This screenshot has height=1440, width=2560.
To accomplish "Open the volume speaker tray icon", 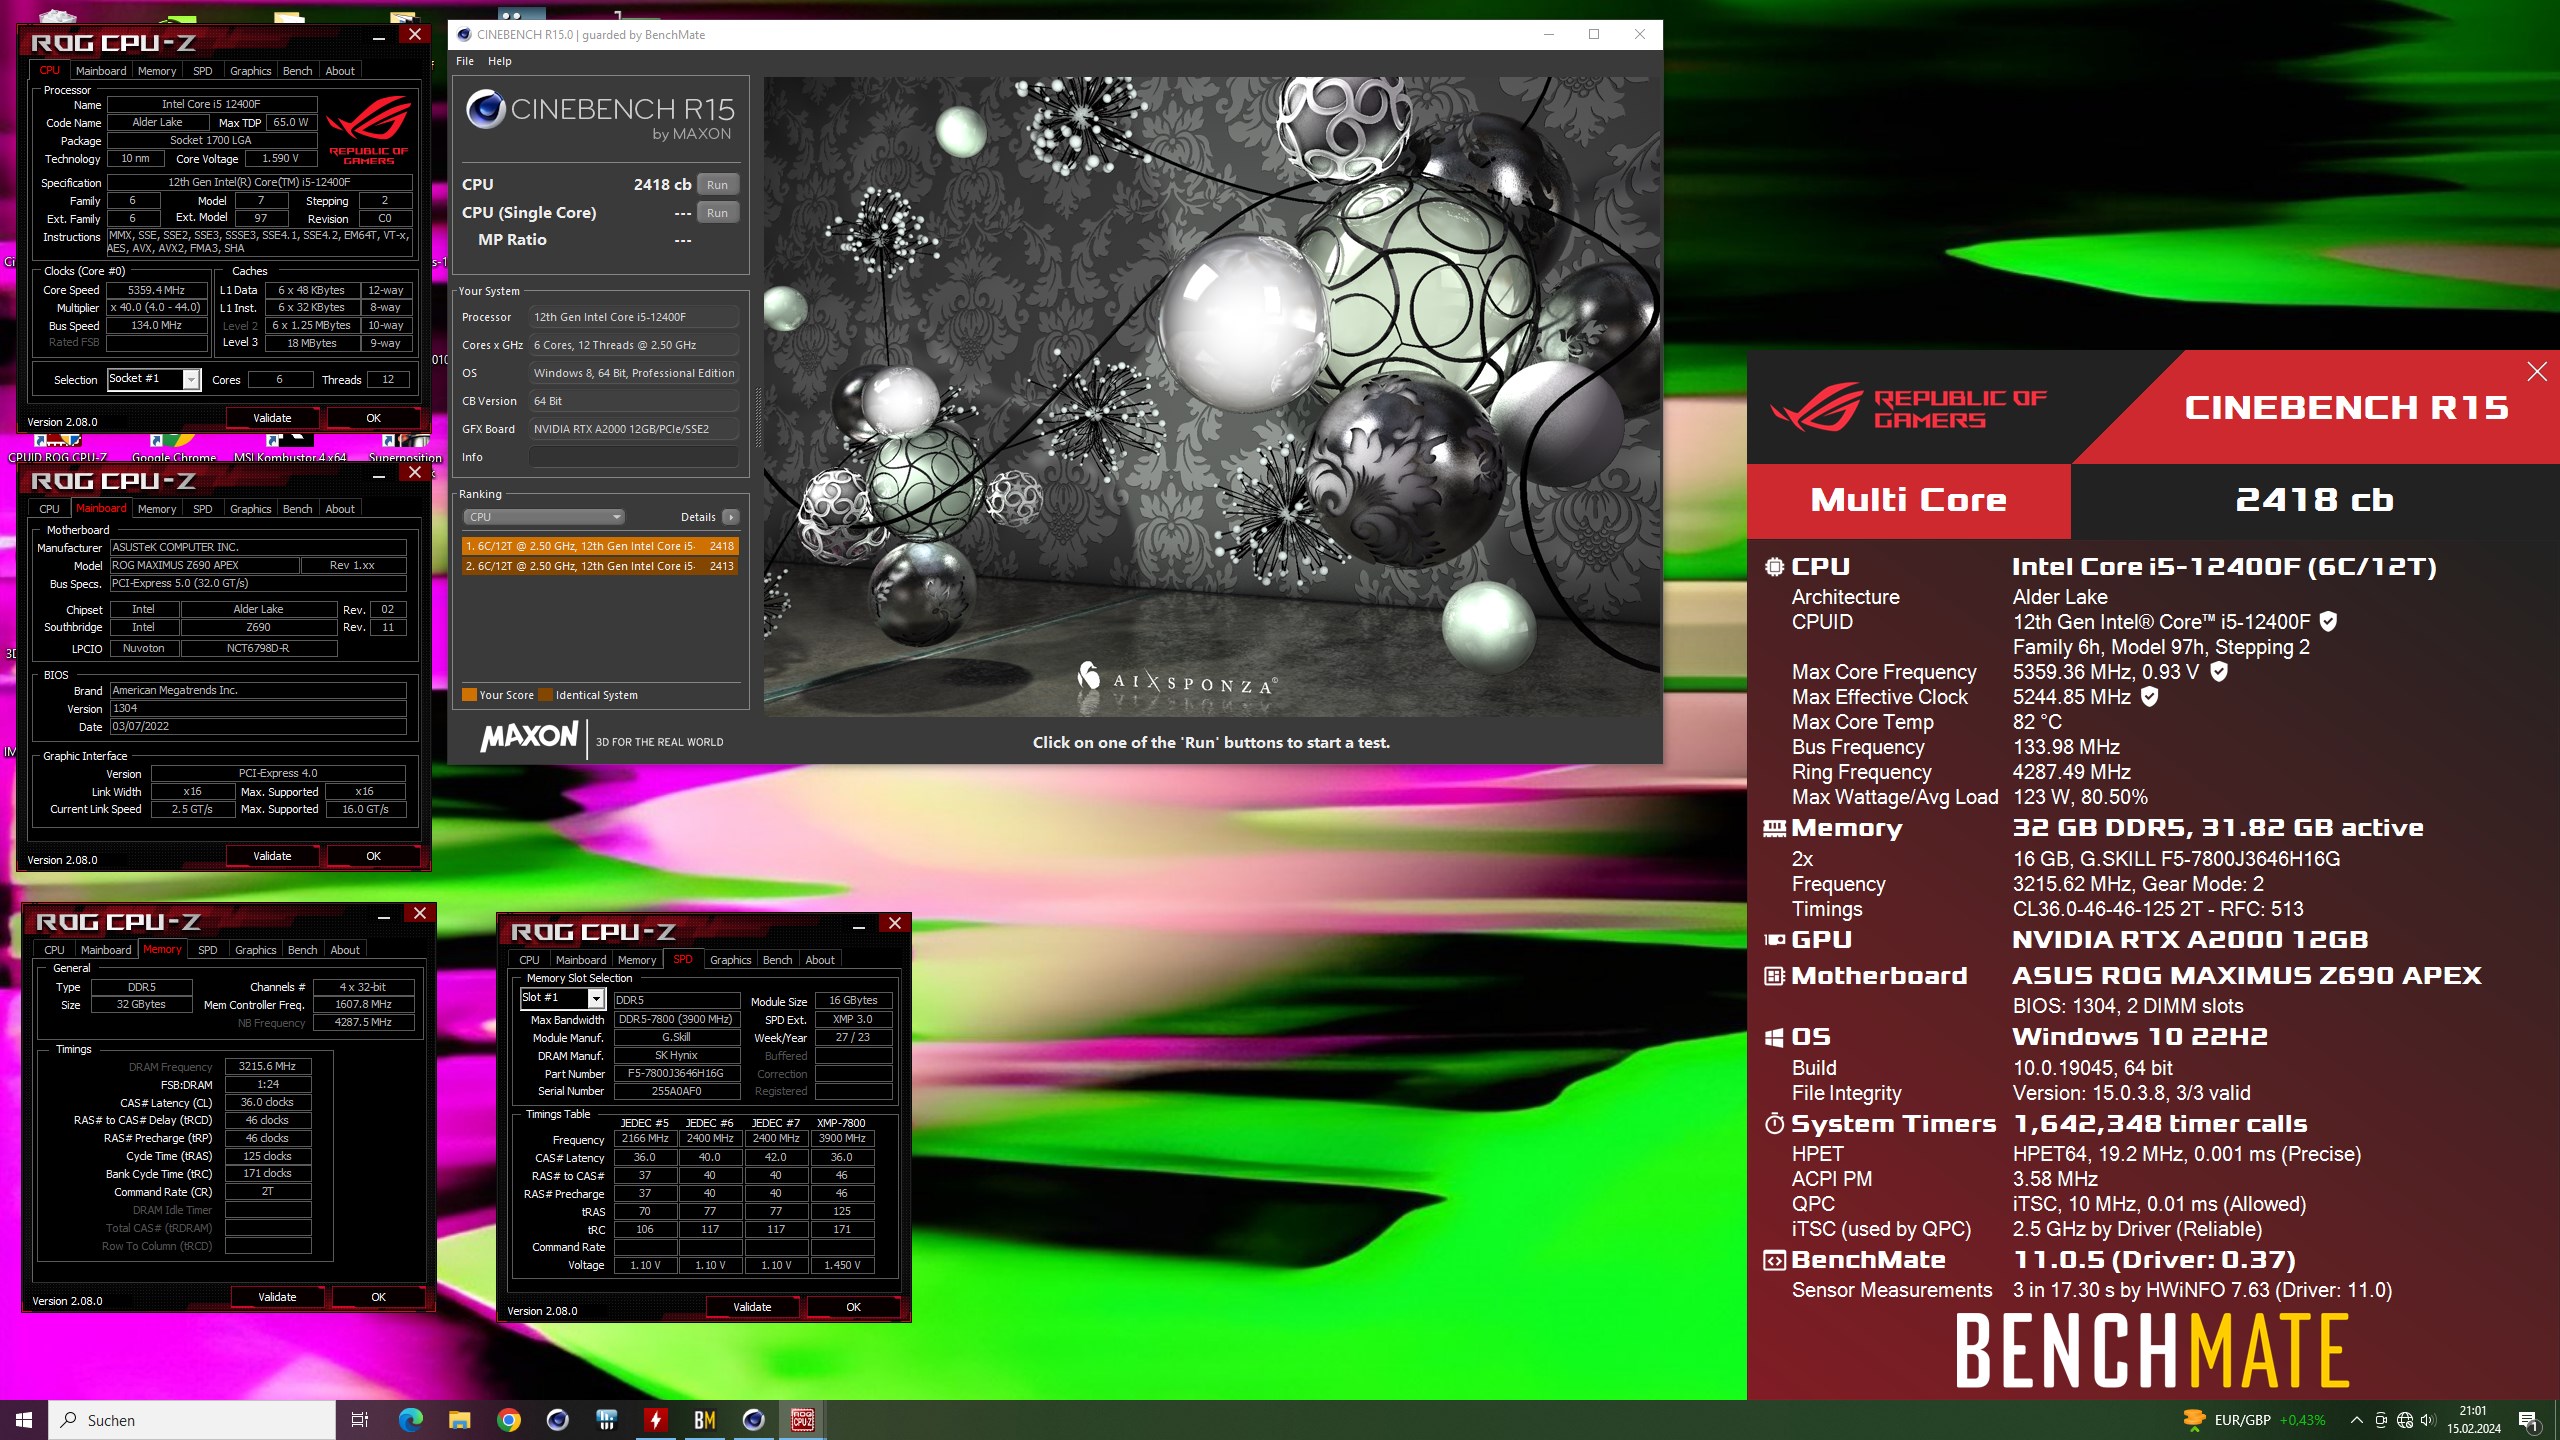I will click(2428, 1420).
